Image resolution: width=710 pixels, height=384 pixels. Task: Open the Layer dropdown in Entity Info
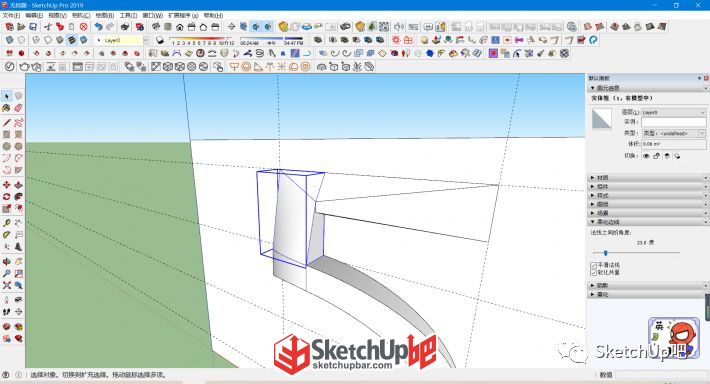[x=674, y=112]
